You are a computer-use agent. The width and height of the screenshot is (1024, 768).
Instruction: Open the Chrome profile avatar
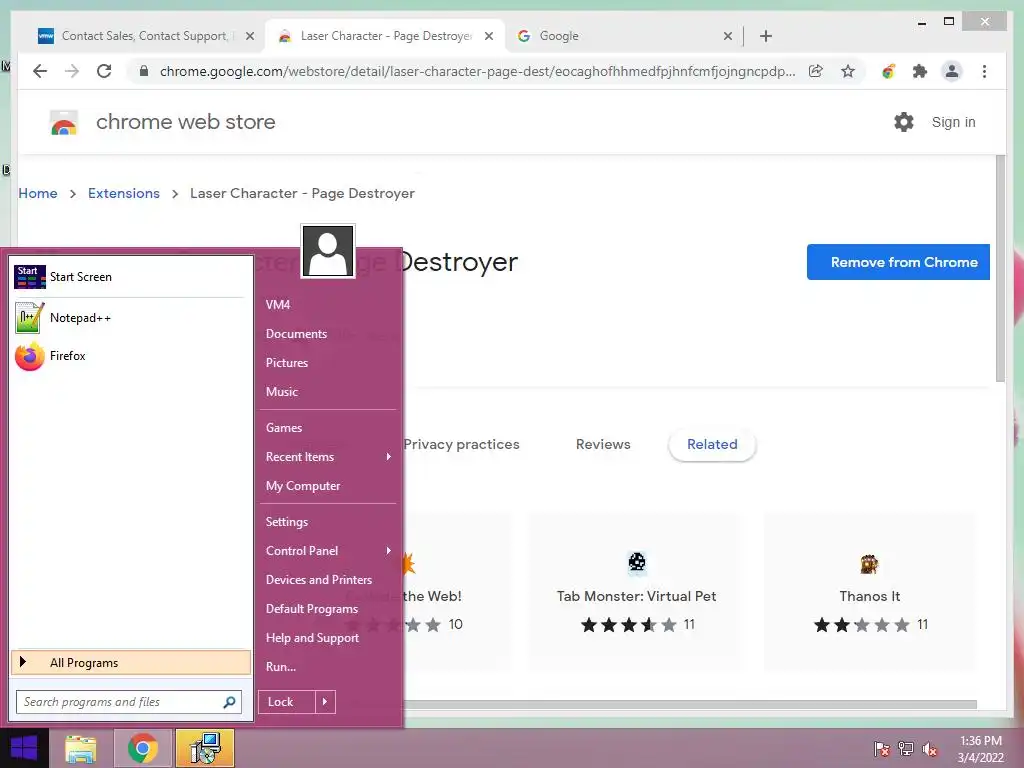tap(952, 71)
